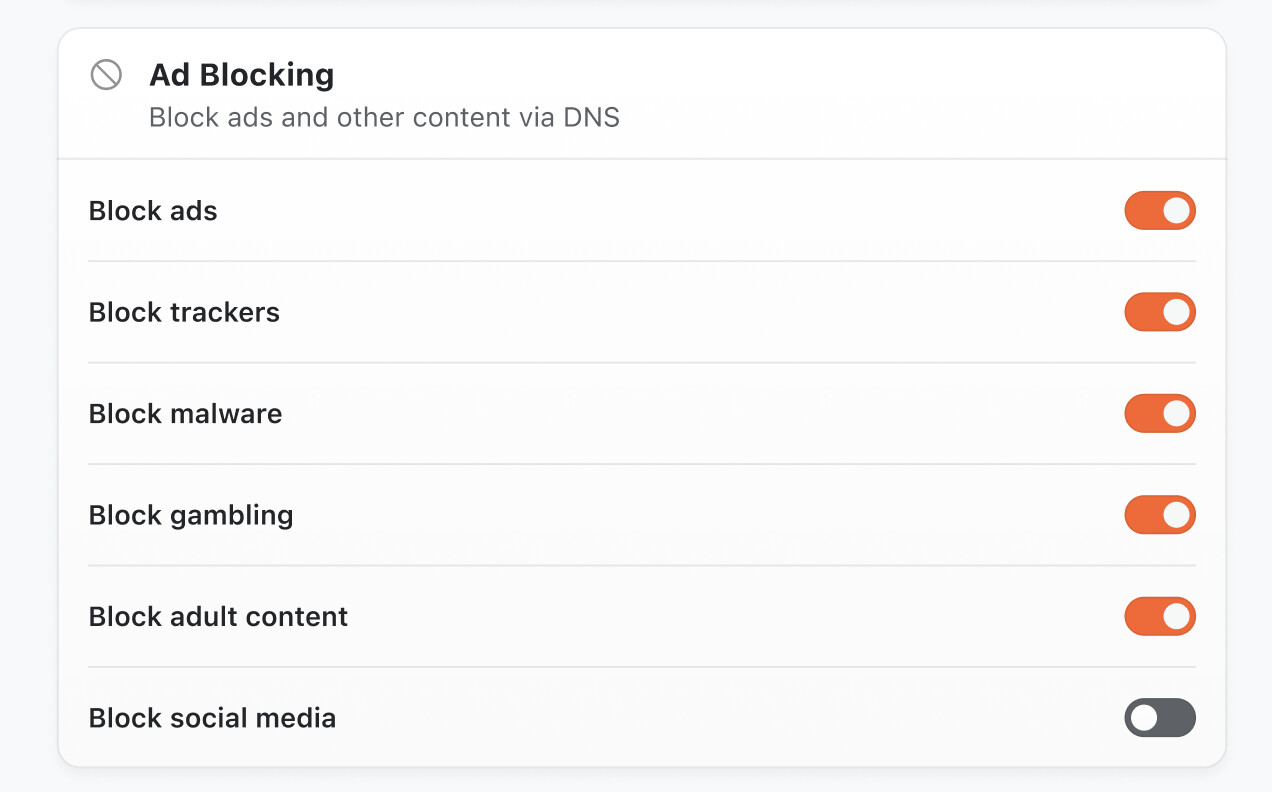
Task: Disable the Block gambling toggle
Action: coord(1159,515)
